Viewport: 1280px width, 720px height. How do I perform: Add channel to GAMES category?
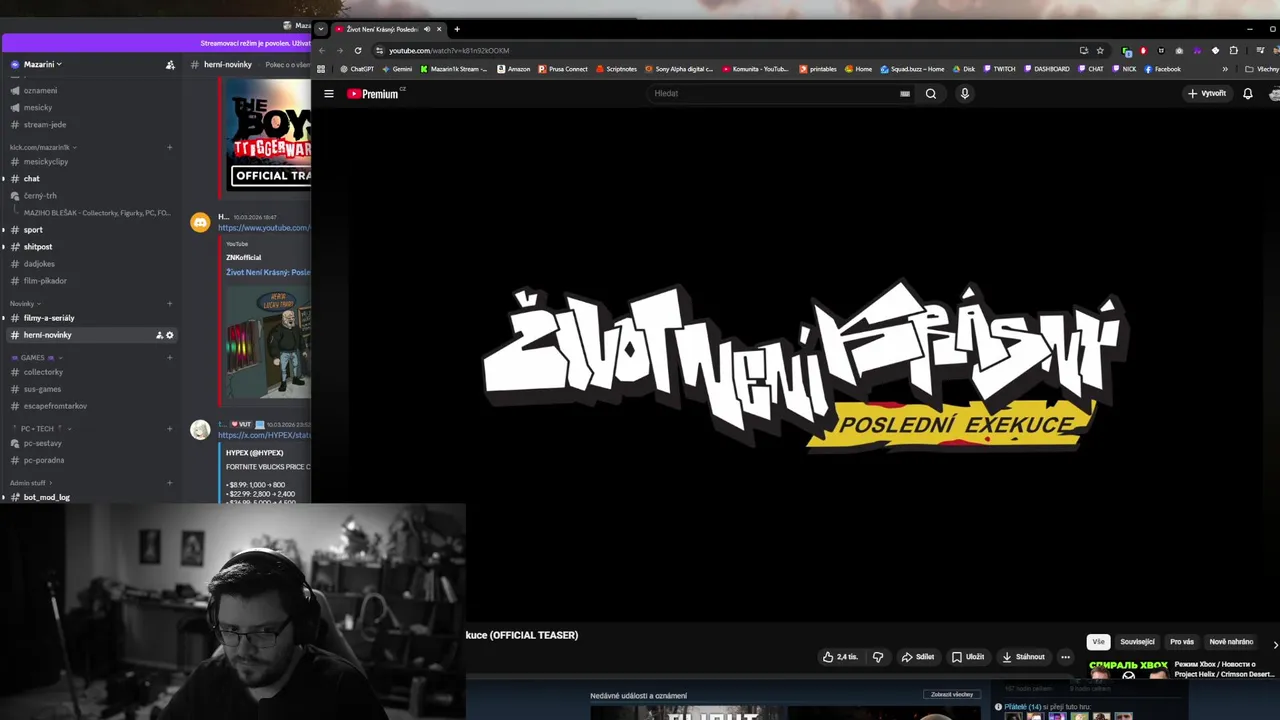click(170, 357)
